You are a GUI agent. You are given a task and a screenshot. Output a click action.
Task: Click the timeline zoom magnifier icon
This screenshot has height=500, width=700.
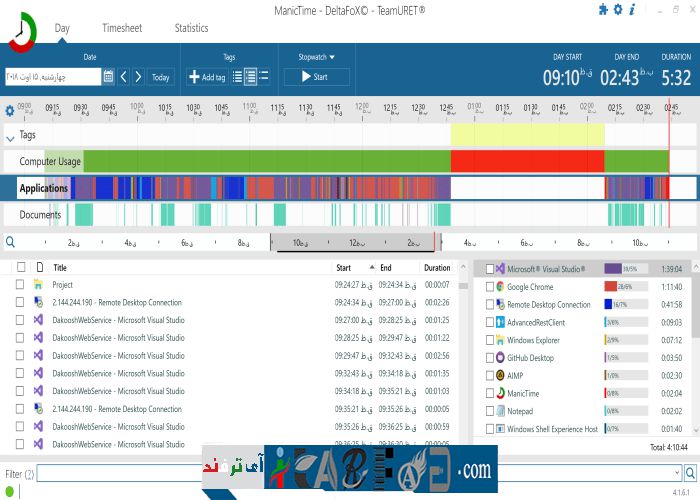tap(10, 242)
